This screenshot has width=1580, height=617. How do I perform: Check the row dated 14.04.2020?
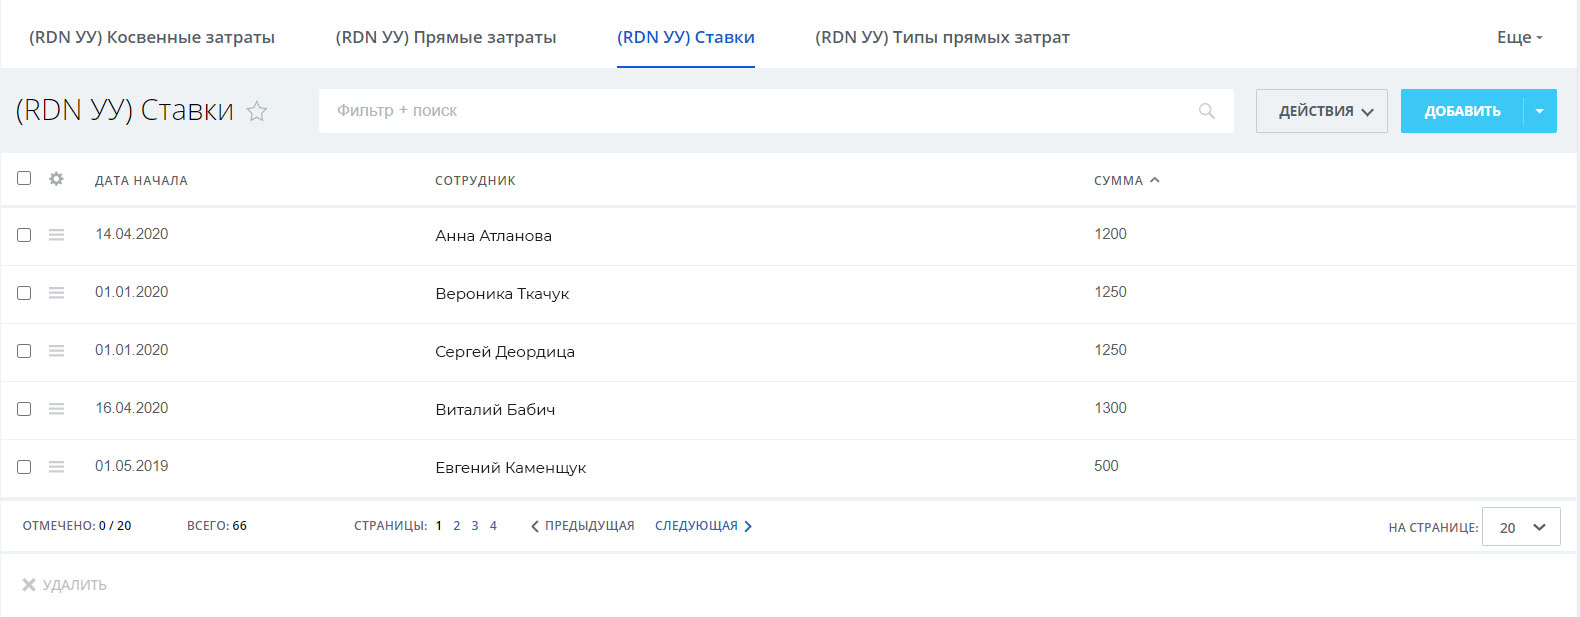(24, 235)
